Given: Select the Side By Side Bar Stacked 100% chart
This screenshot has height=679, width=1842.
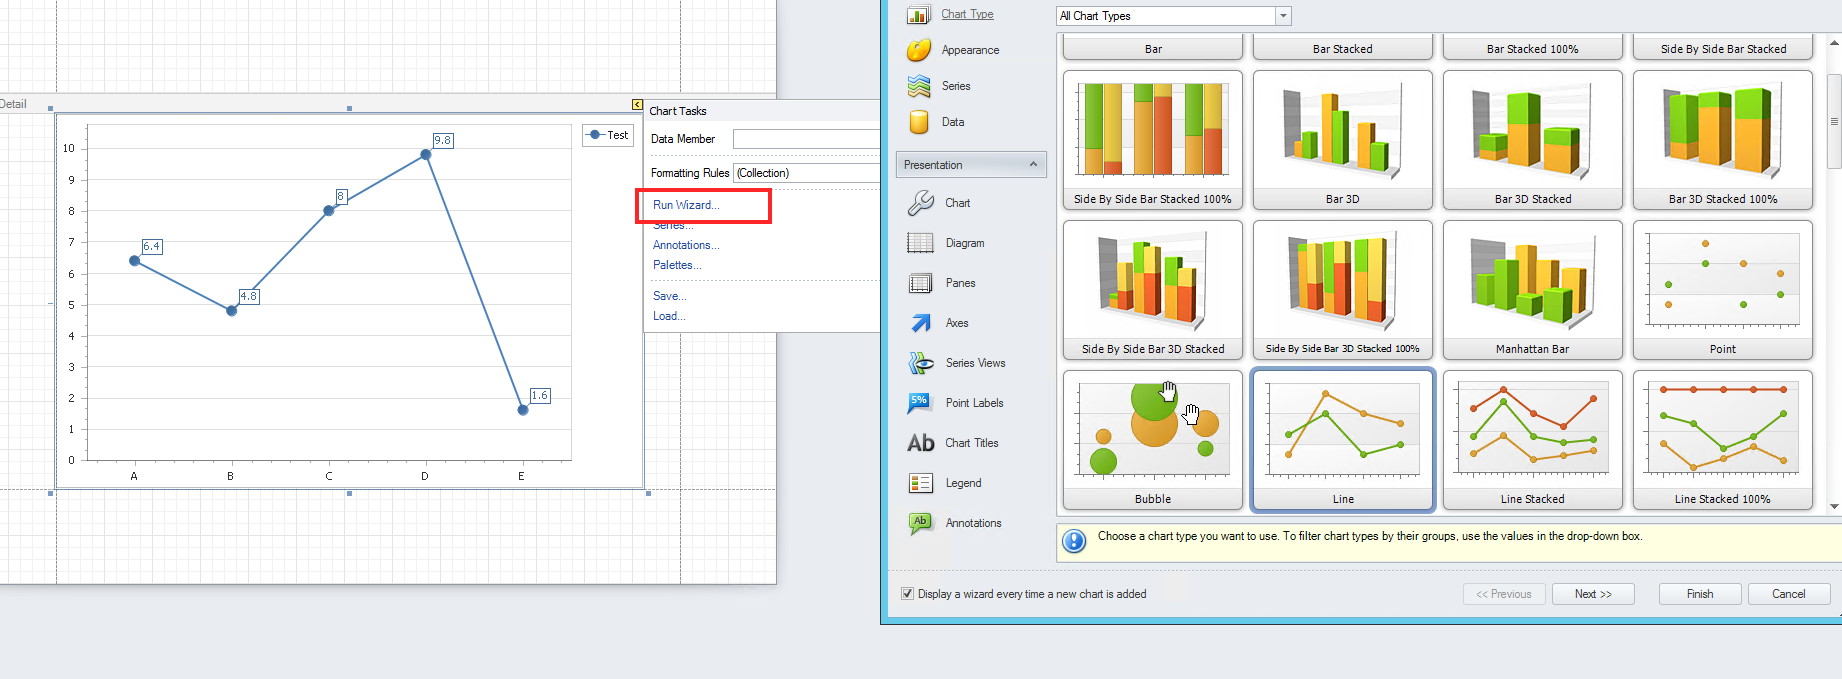Looking at the screenshot, I should 1153,140.
